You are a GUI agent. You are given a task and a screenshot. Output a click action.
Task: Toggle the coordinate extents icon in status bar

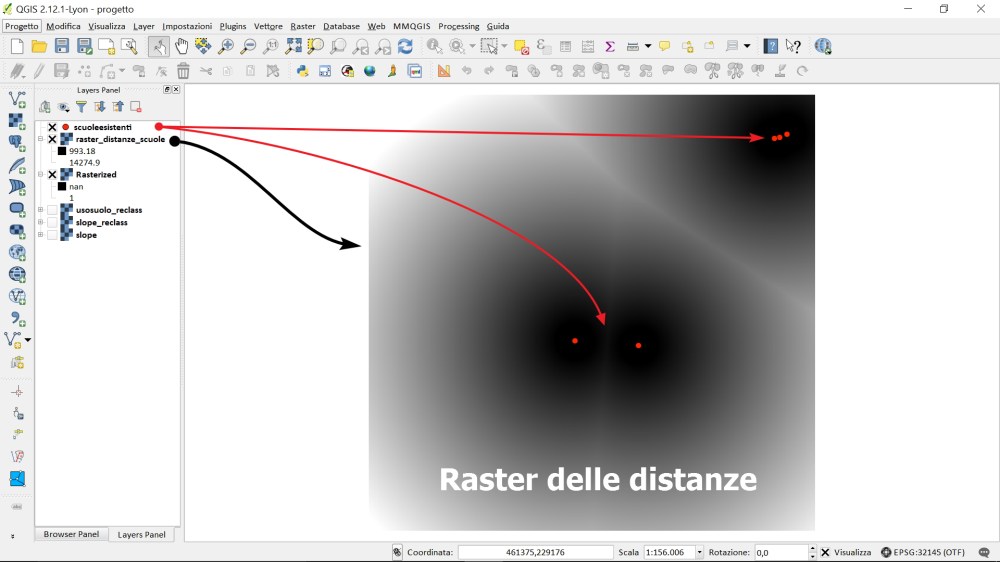397,552
